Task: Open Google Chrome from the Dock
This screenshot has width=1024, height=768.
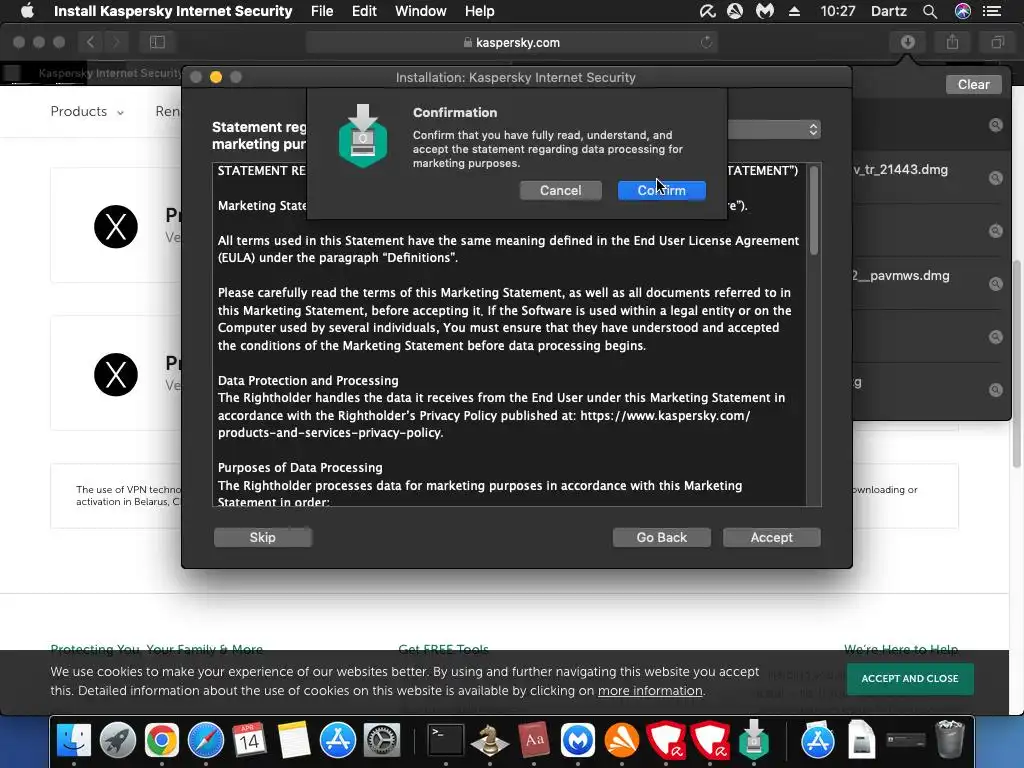Action: [161, 741]
